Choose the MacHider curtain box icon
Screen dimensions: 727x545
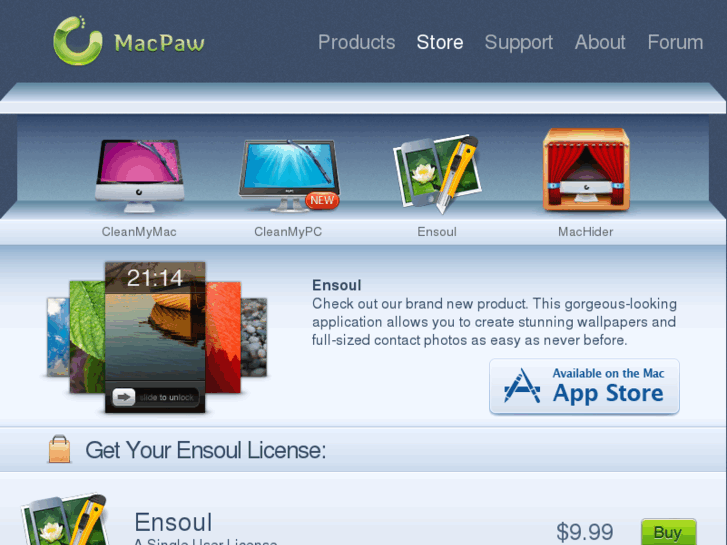[587, 169]
